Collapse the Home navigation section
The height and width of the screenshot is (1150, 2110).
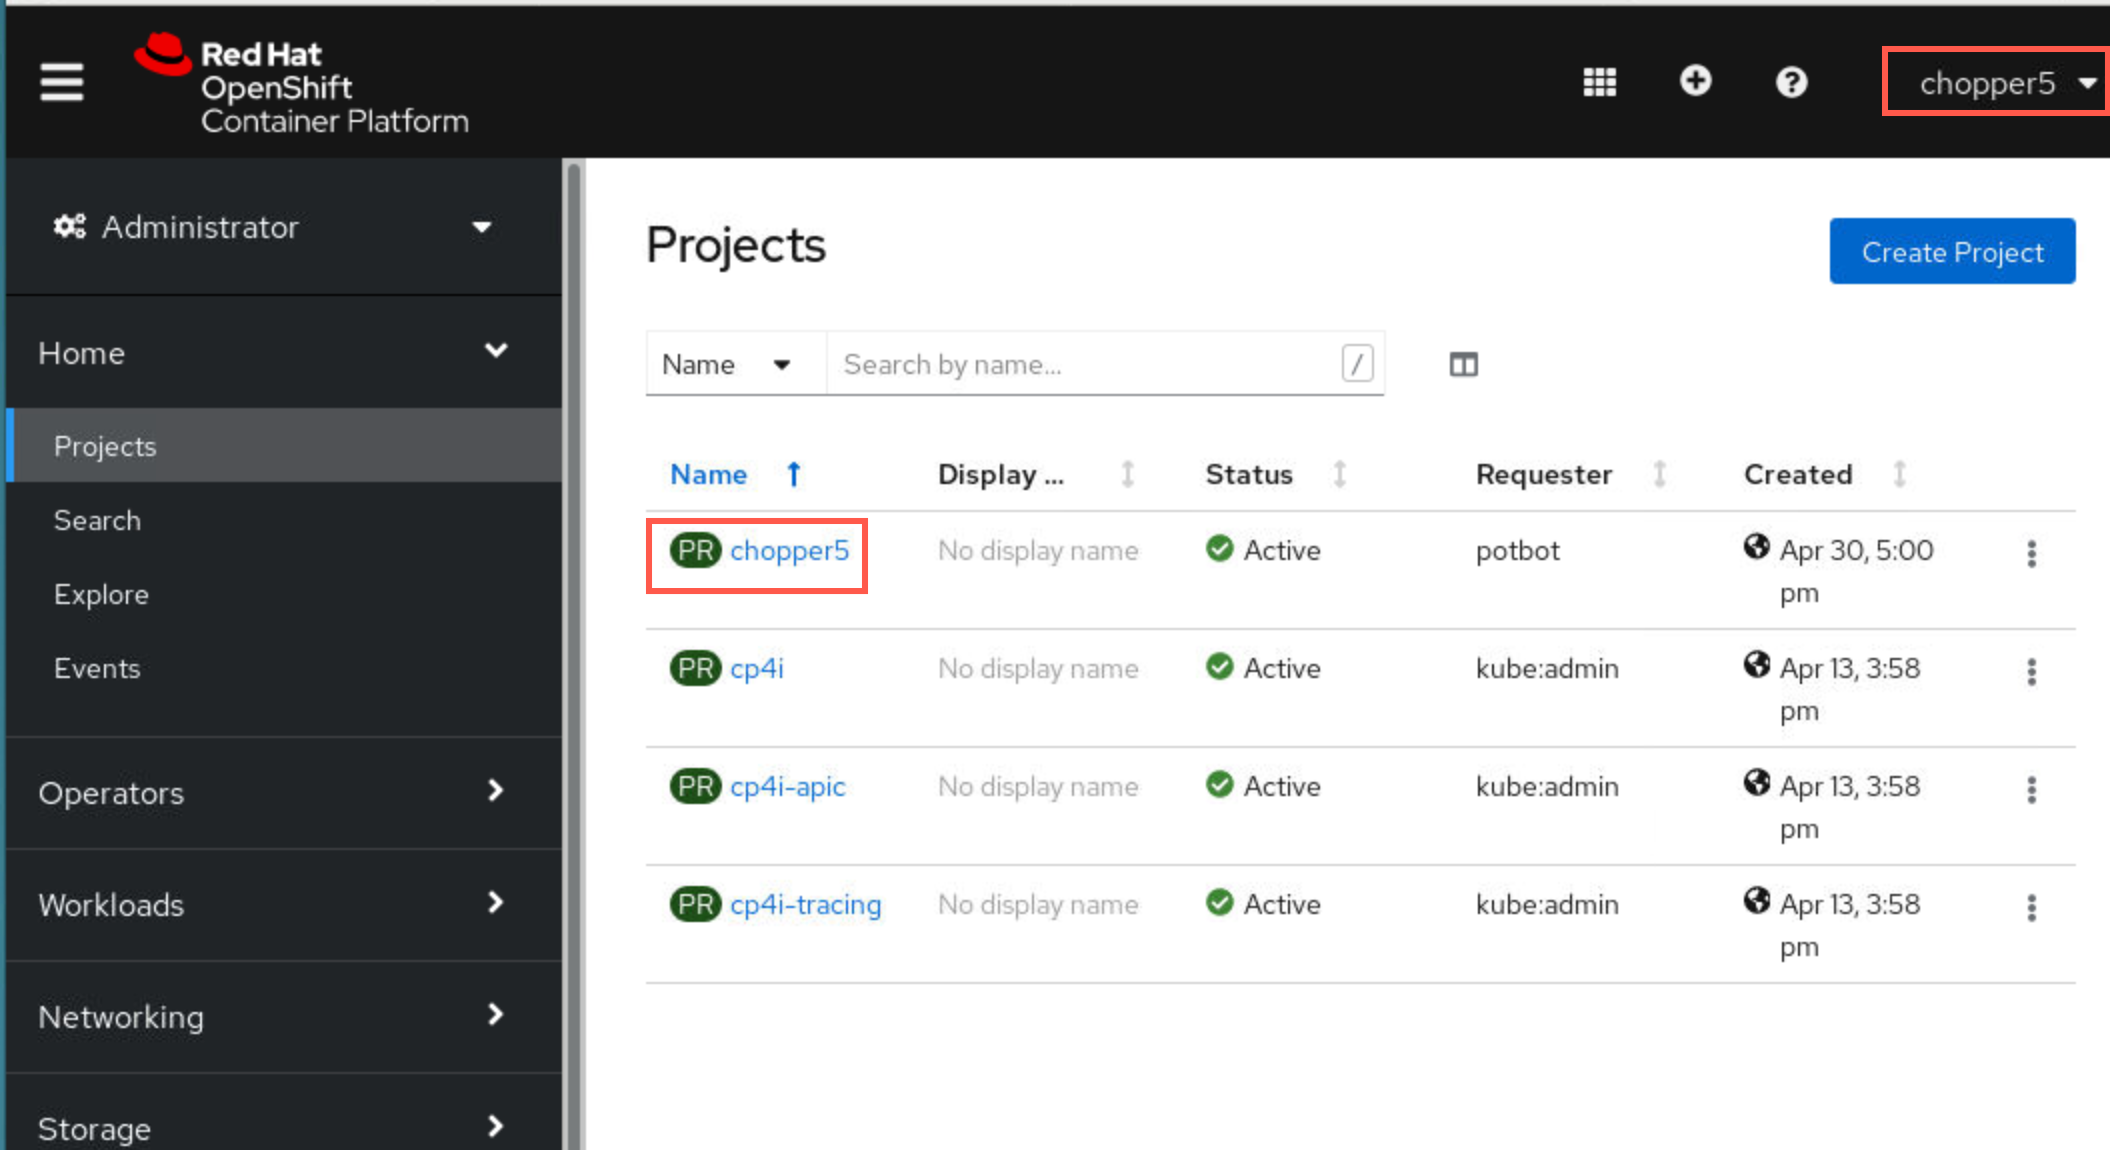point(283,352)
